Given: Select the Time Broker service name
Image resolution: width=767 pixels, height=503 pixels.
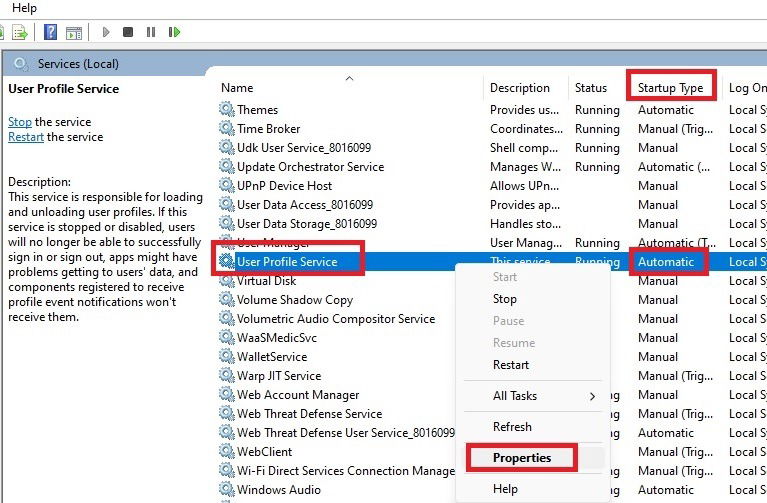Looking at the screenshot, I should pos(269,129).
